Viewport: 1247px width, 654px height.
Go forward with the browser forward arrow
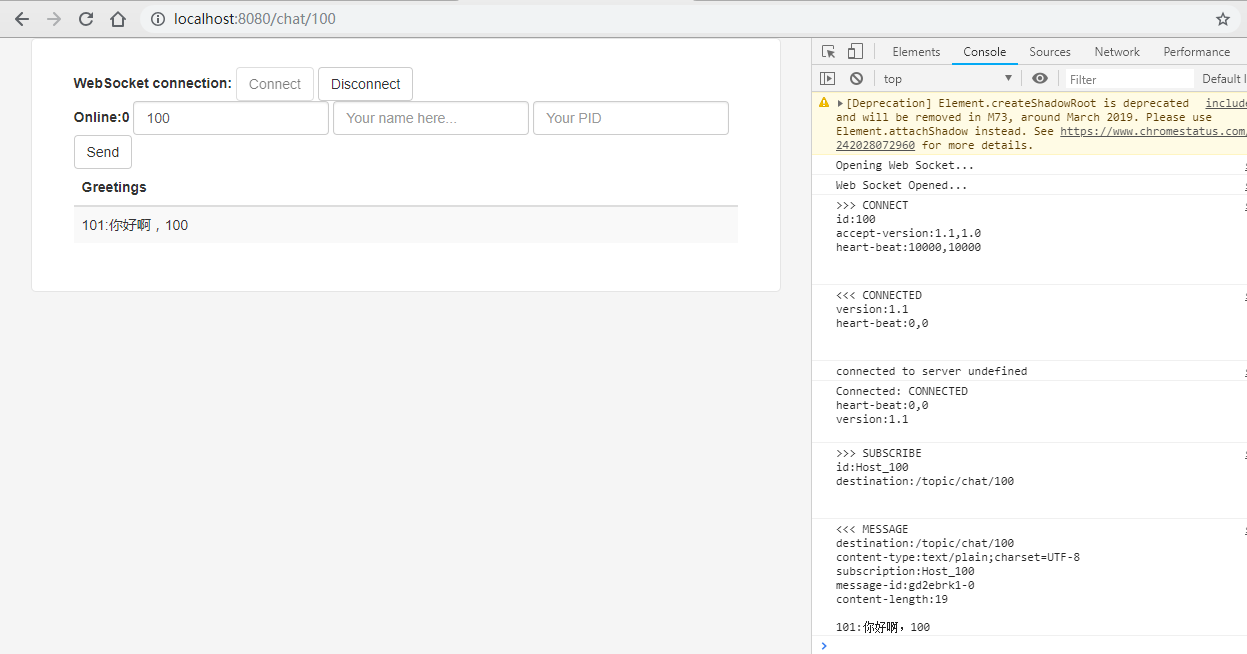pos(54,19)
